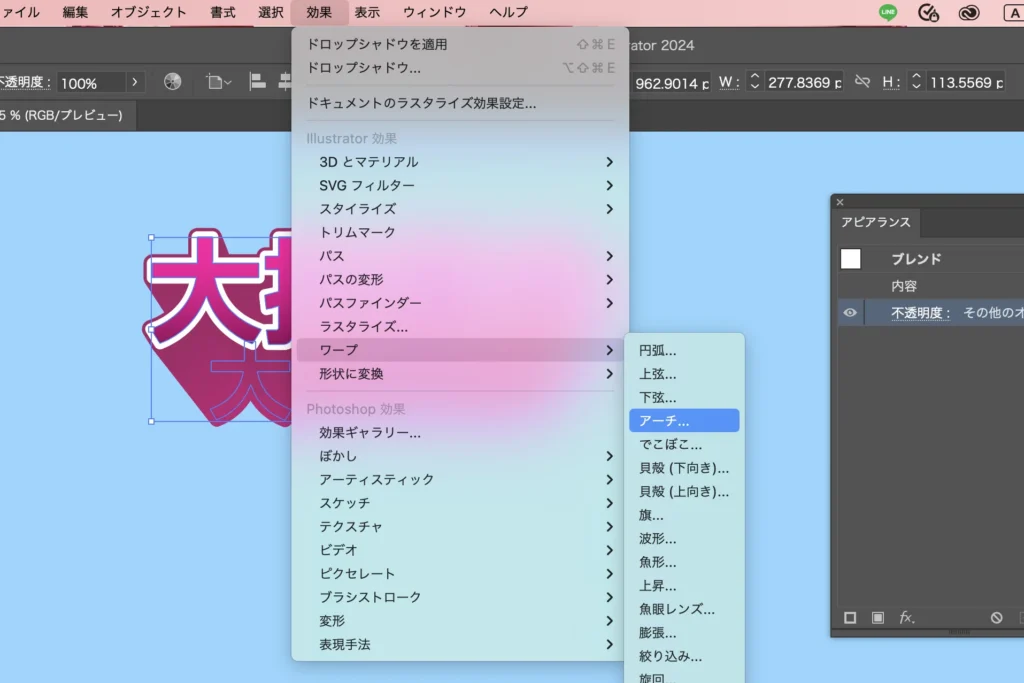Open the Creative Cloud menu bar icon

[x=968, y=13]
